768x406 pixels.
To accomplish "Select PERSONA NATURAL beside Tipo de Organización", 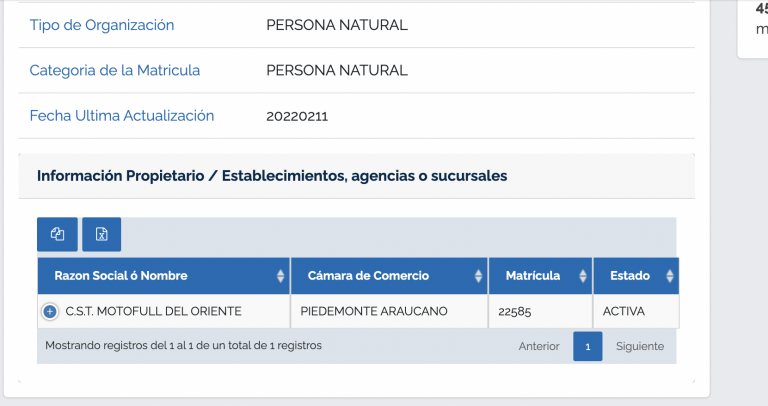I will pos(337,25).
